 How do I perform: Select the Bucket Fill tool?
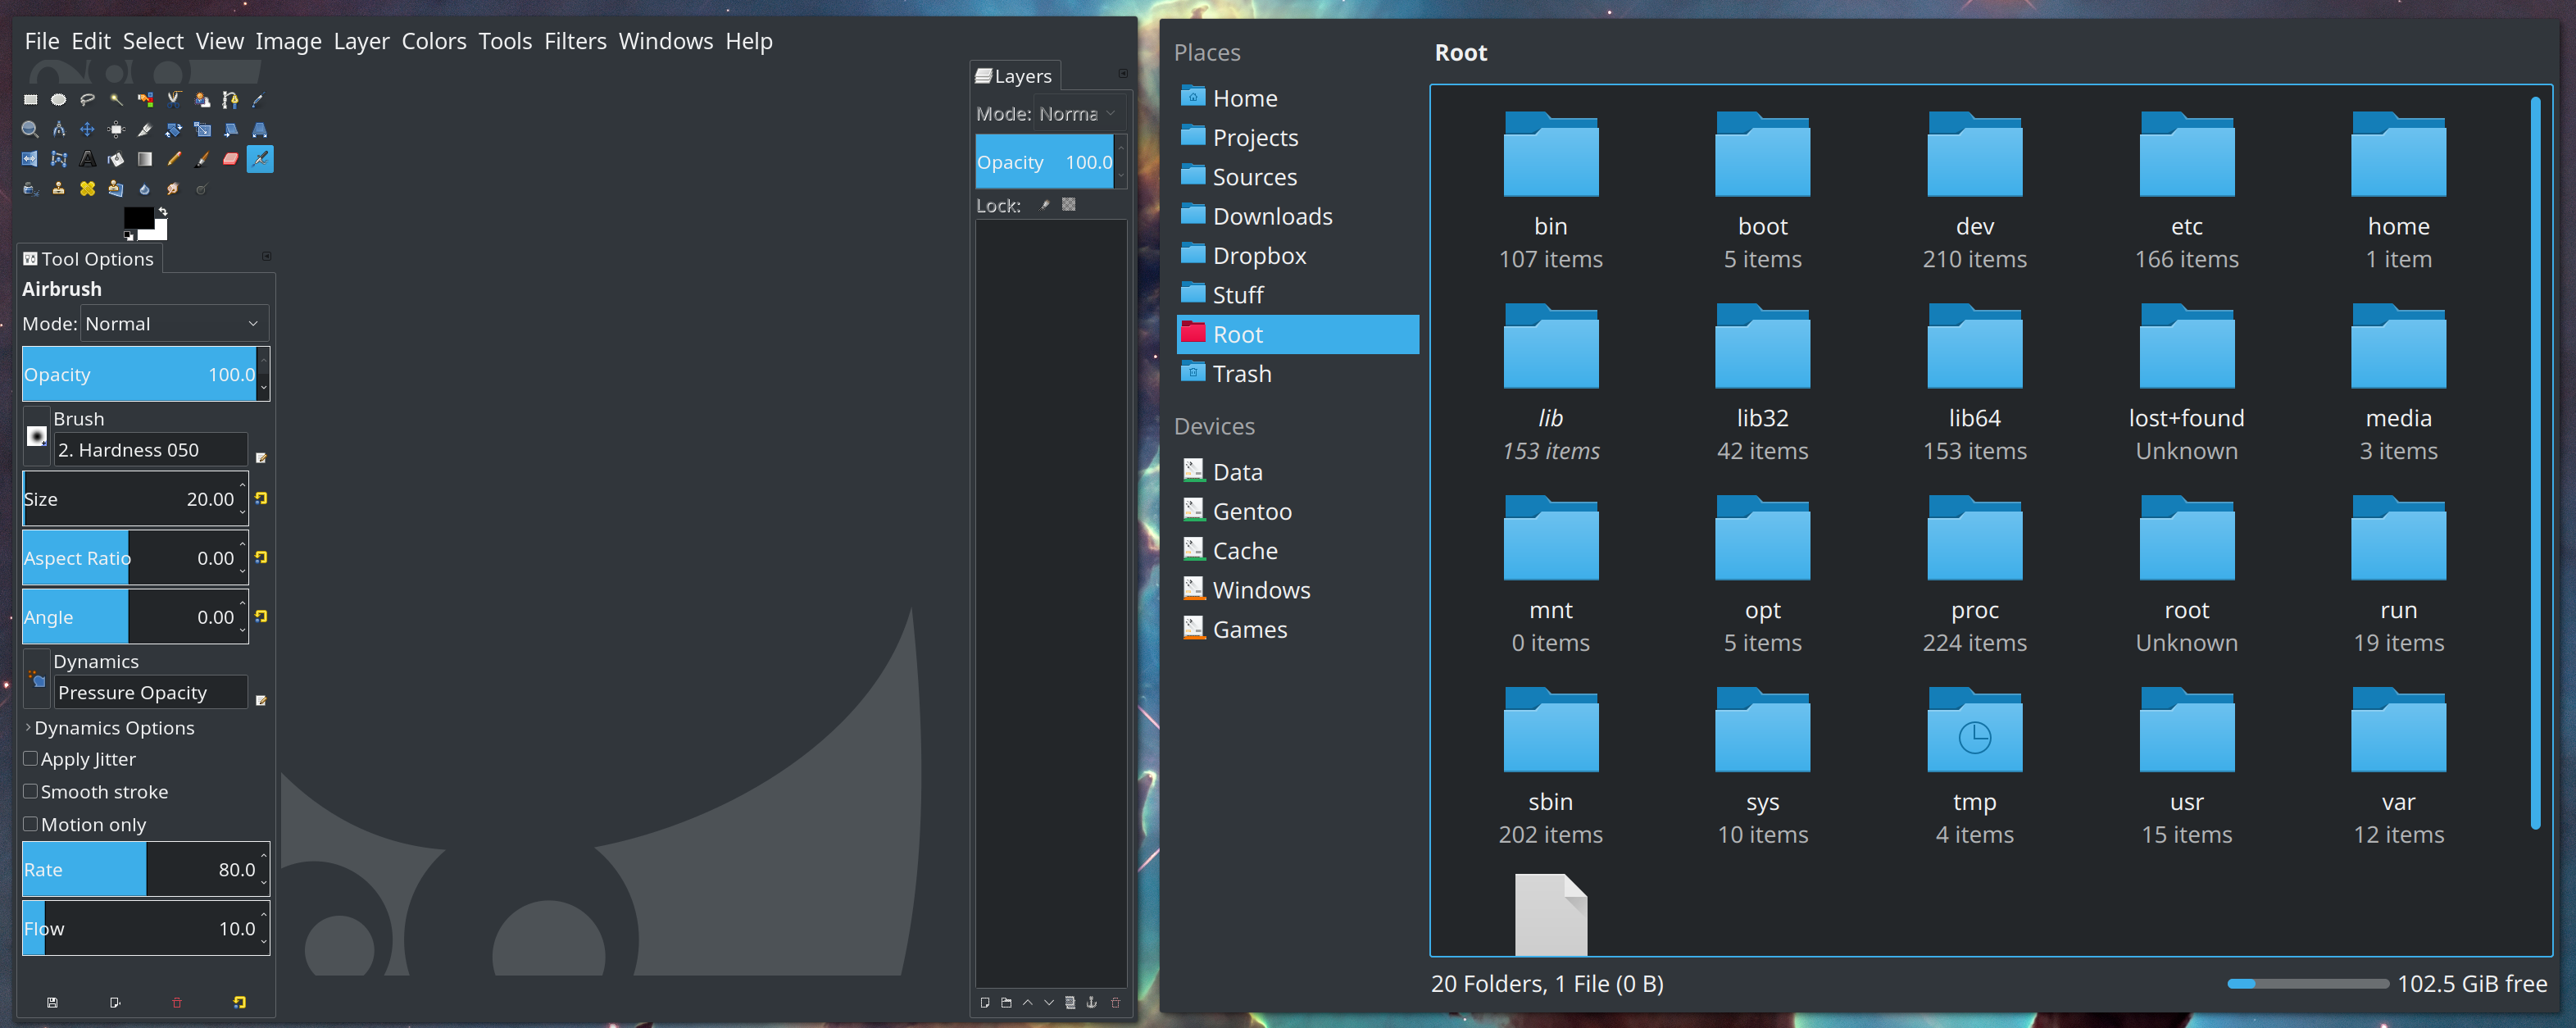tap(116, 159)
